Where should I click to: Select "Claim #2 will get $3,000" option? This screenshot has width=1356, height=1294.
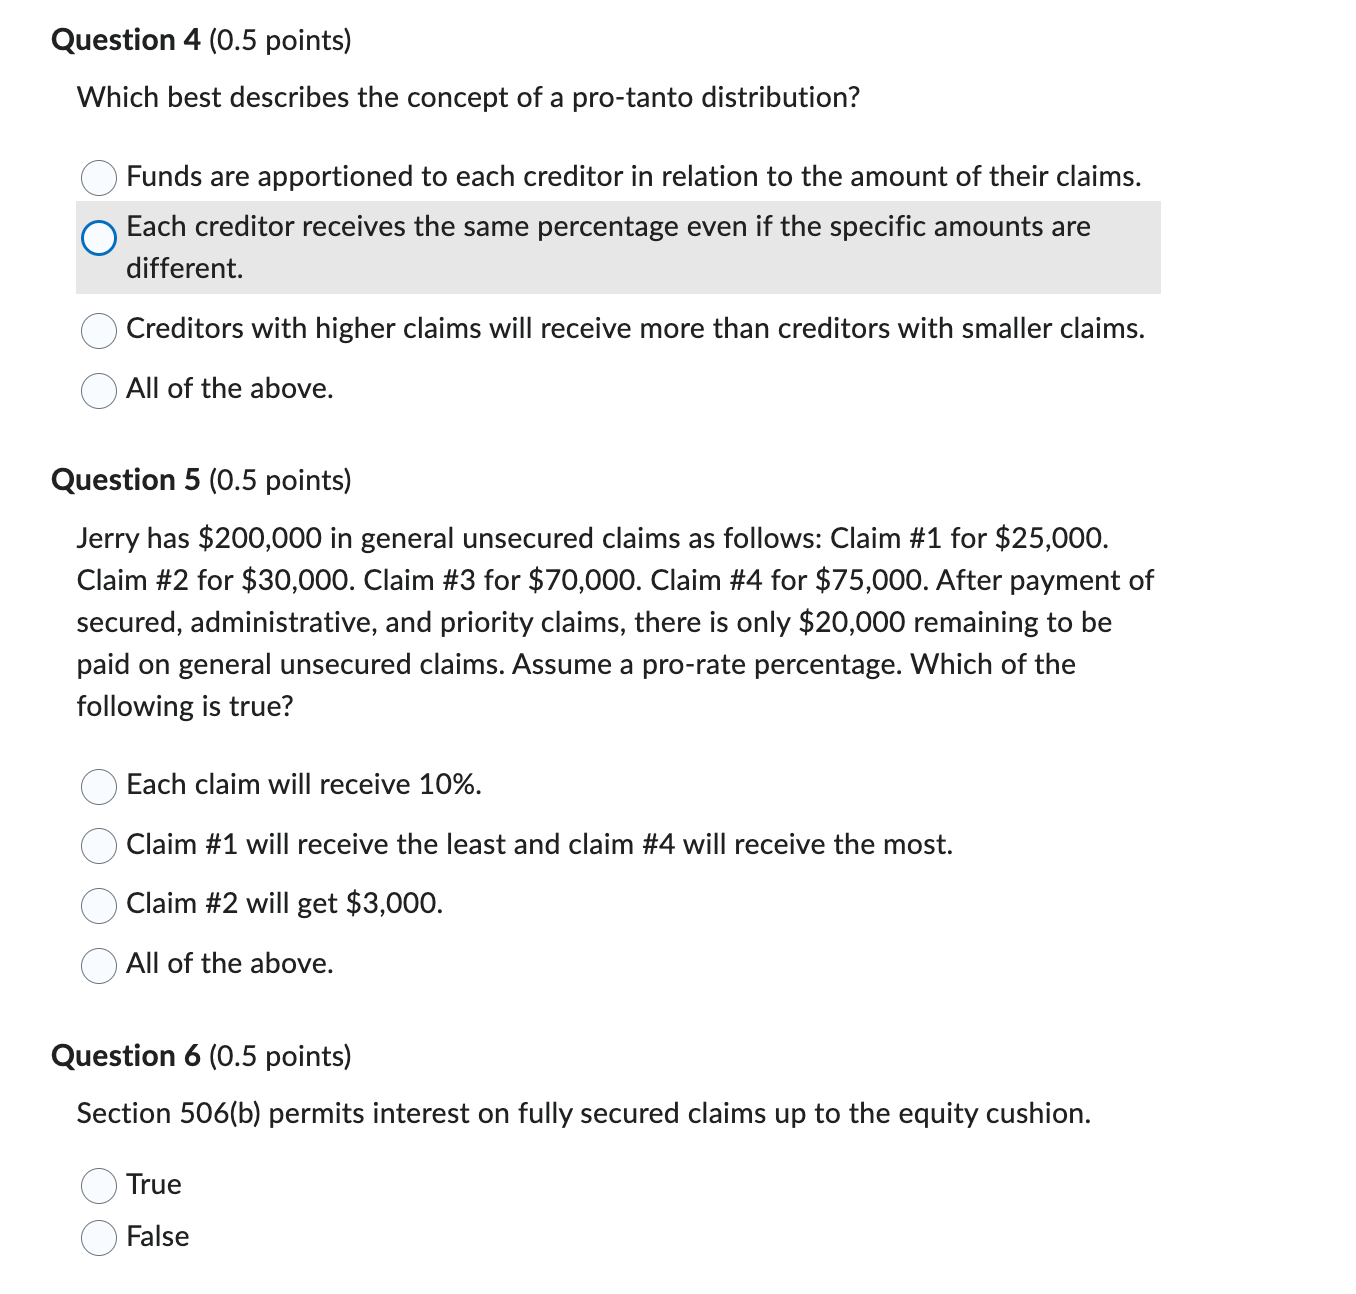click(x=97, y=906)
